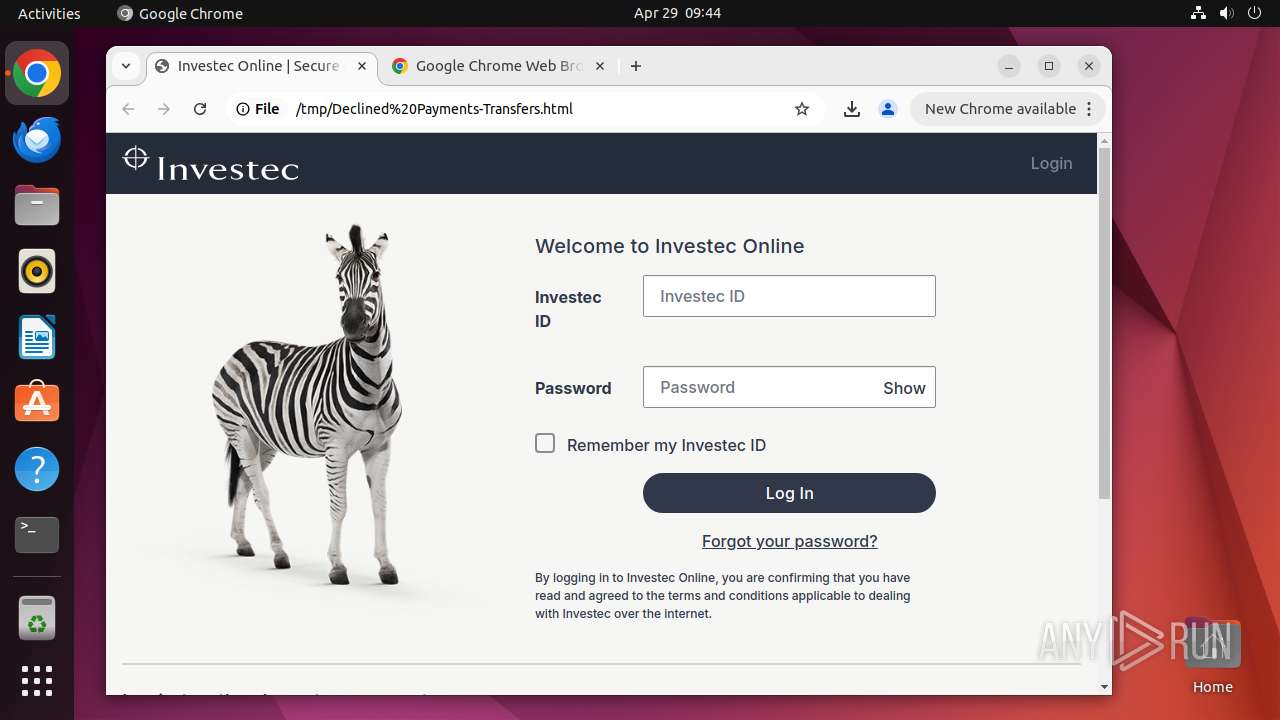Image resolution: width=1280 pixels, height=720 pixels.
Task: Bookmark this tab with star icon
Action: [802, 109]
